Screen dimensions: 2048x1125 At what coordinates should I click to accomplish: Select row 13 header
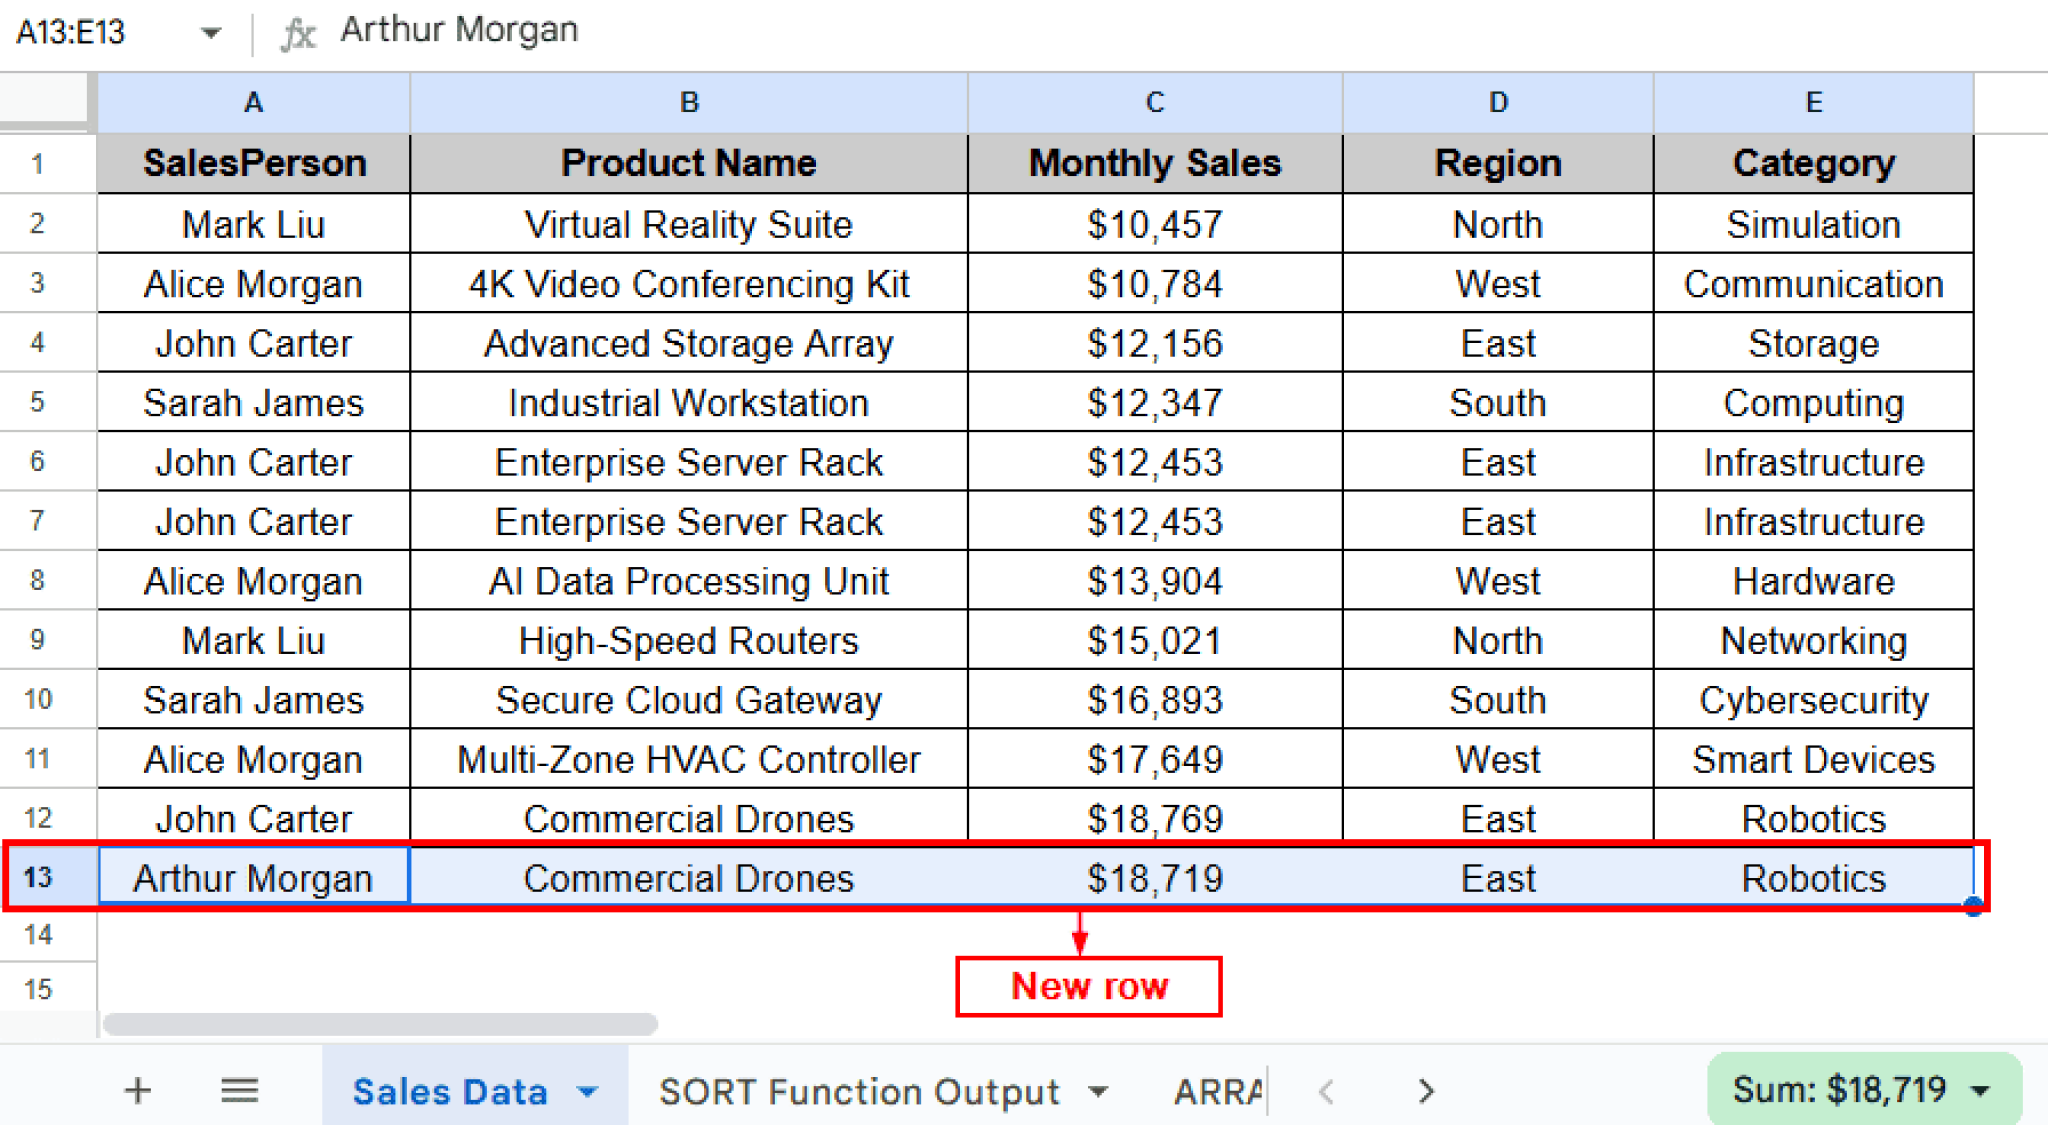[x=38, y=877]
